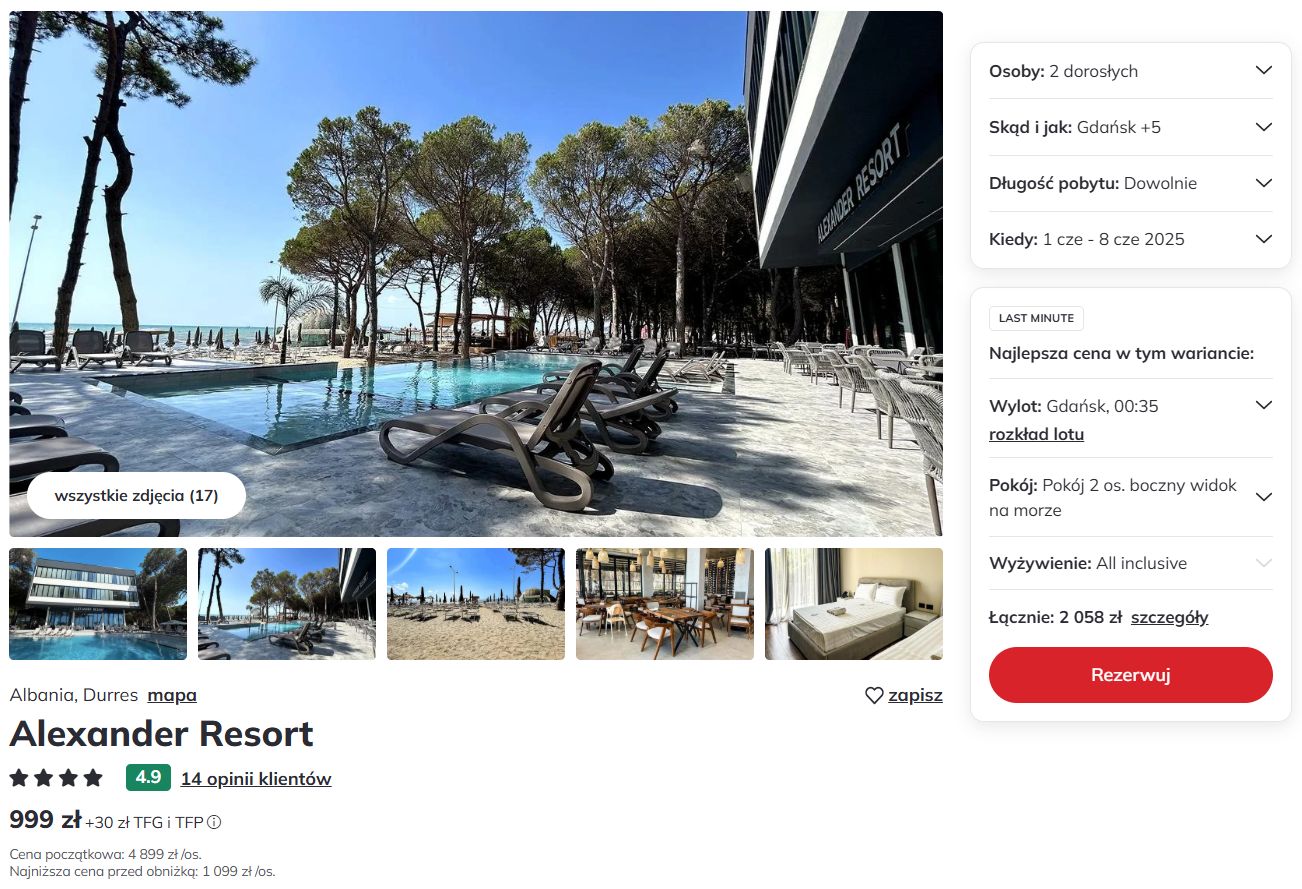Click the red Rezerwuj button

1131,675
